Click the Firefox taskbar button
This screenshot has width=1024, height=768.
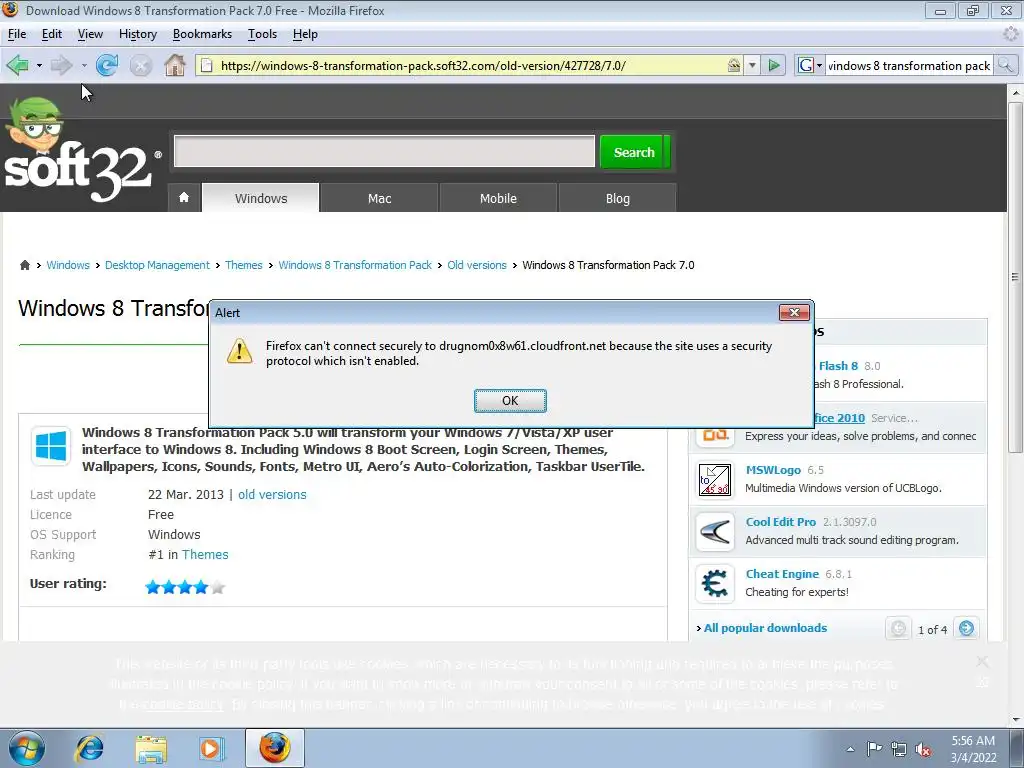click(x=275, y=748)
